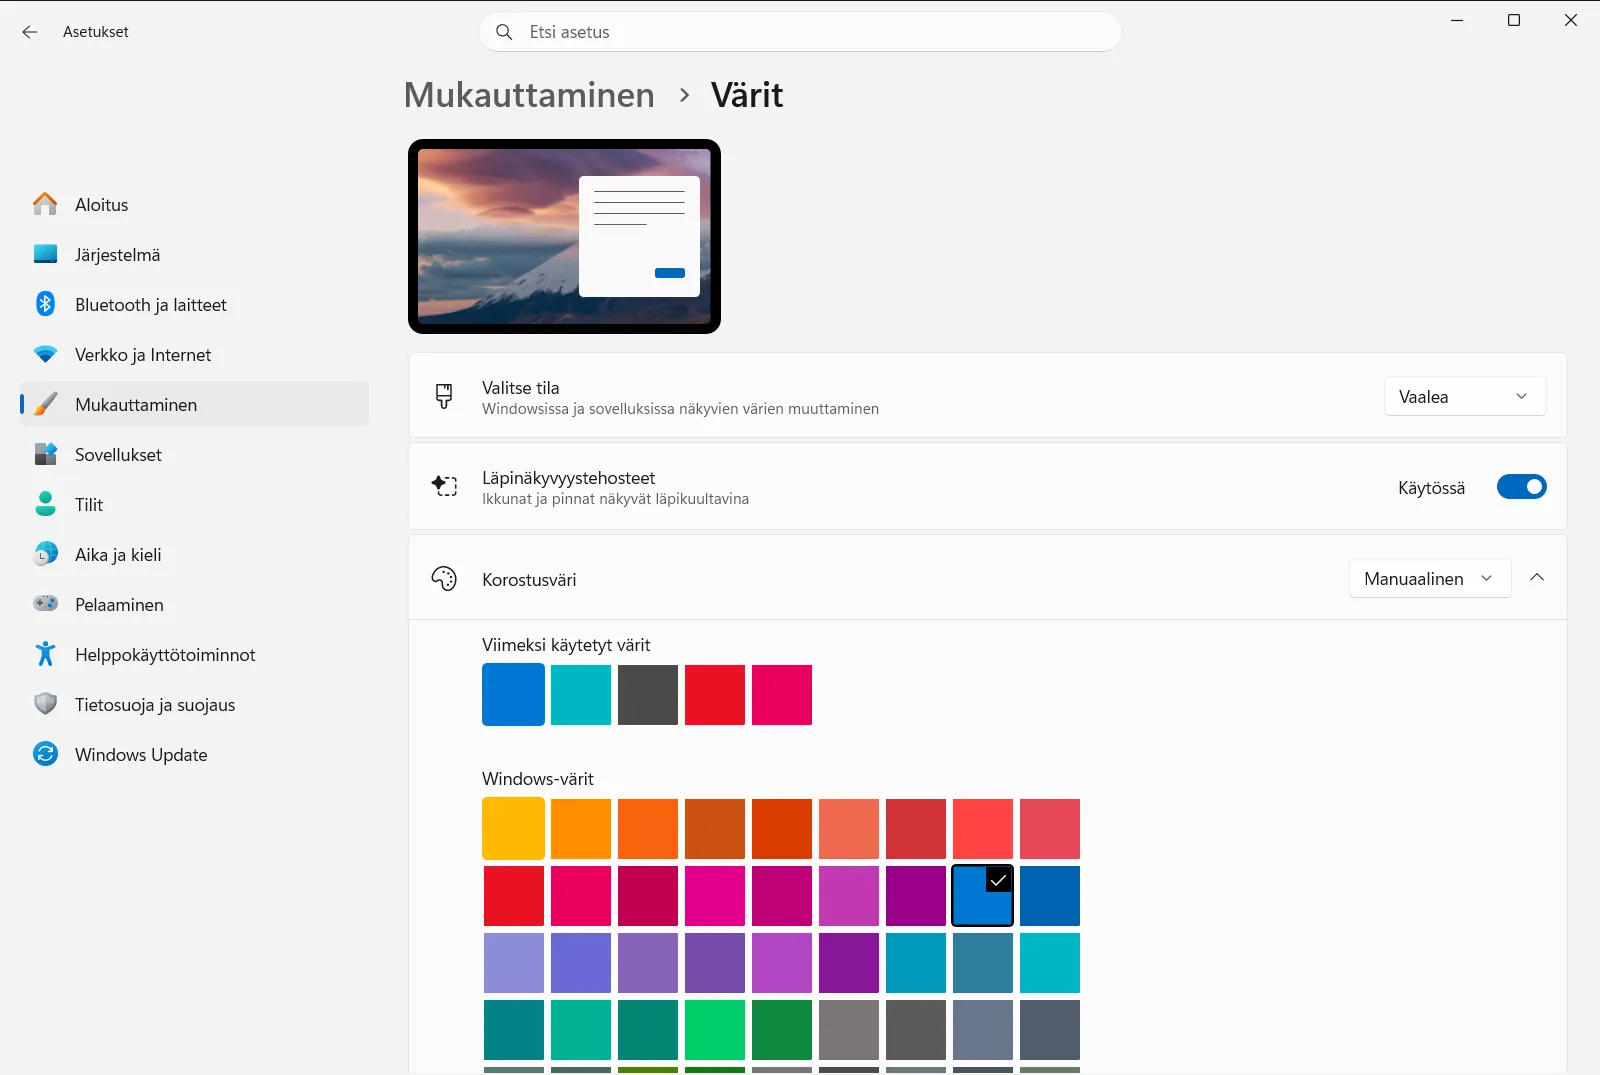Click the Helppokäyttötoiminnot accessibility icon
This screenshot has height=1075, width=1600.
coord(45,654)
